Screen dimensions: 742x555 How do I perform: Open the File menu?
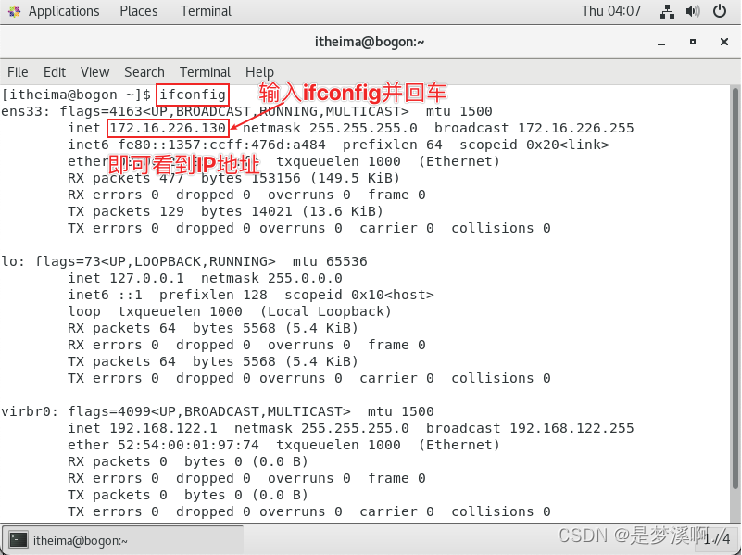(x=18, y=72)
